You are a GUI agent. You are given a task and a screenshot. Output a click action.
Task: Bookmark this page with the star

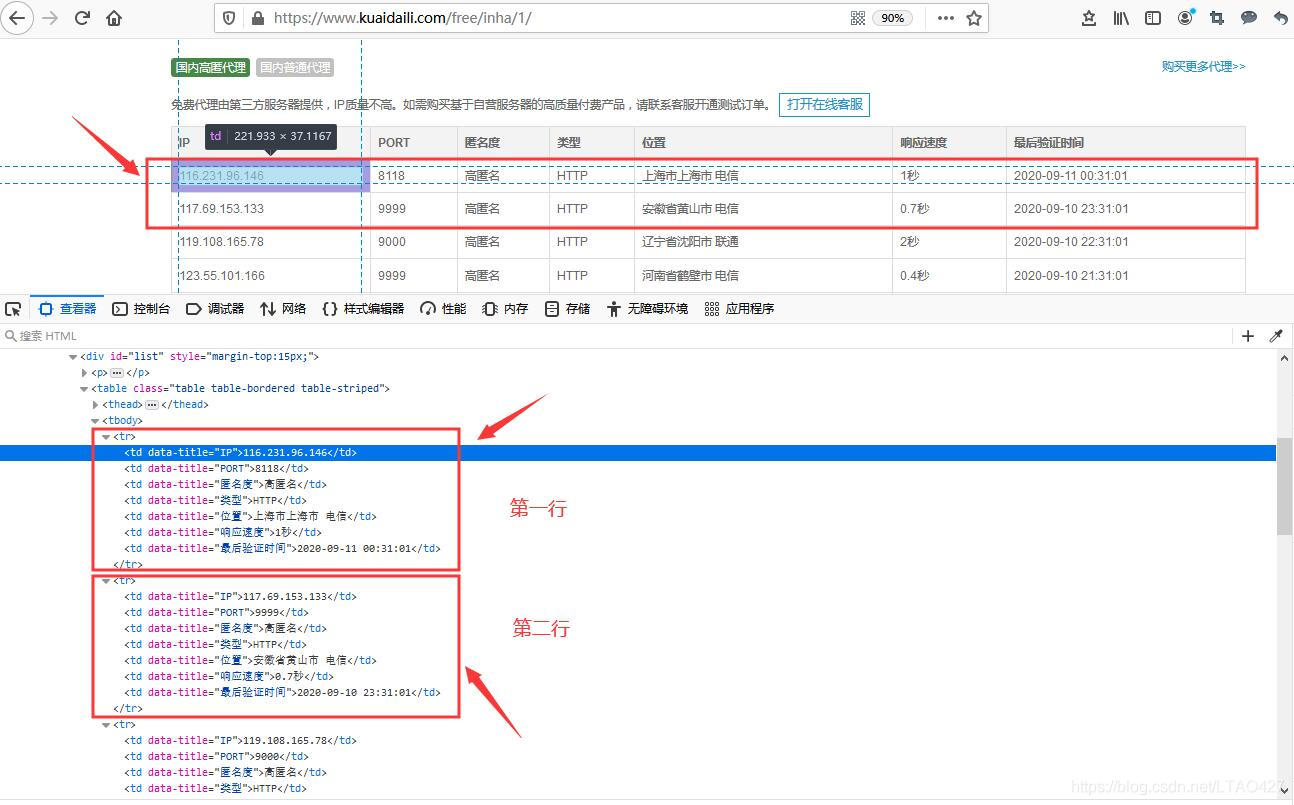point(974,18)
